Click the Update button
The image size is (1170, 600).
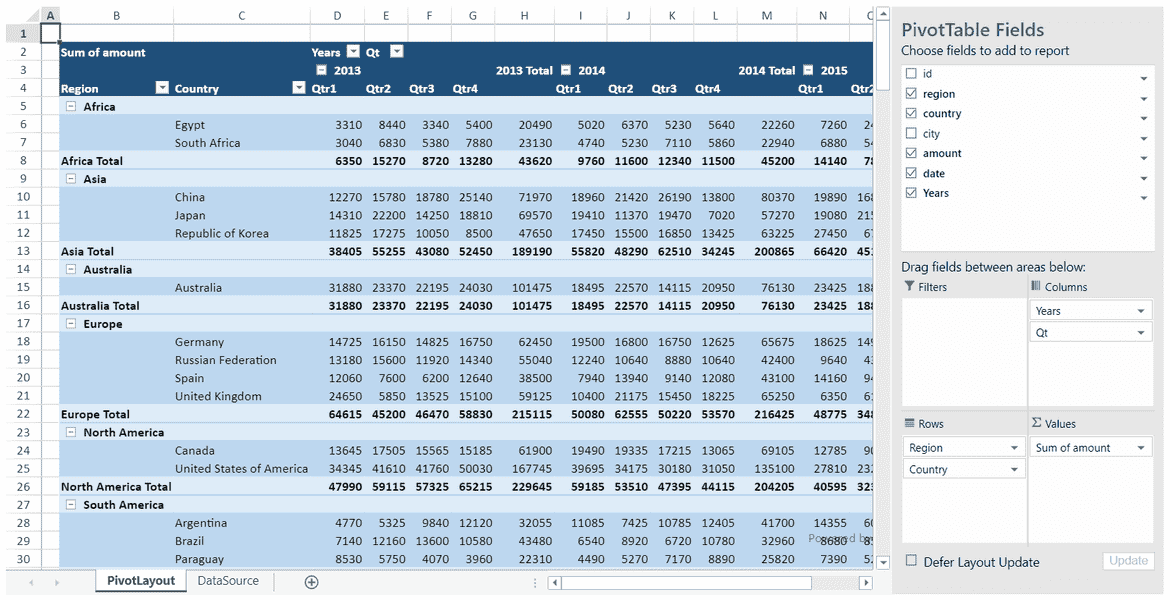pyautogui.click(x=1128, y=561)
